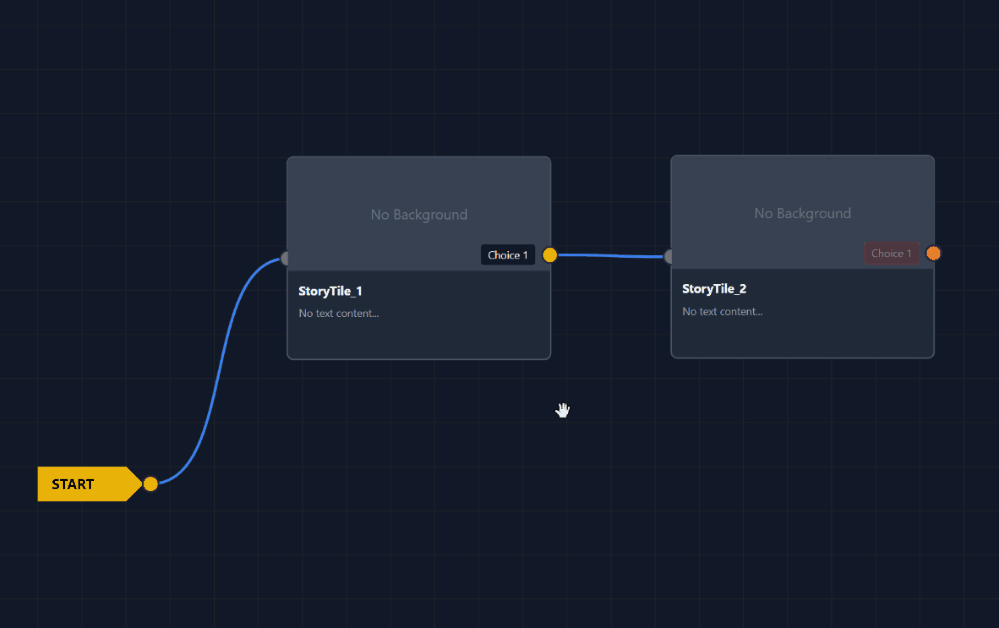Click StoryTile_1's yellow Choice 1 output port
This screenshot has width=999, height=628.
pos(549,255)
